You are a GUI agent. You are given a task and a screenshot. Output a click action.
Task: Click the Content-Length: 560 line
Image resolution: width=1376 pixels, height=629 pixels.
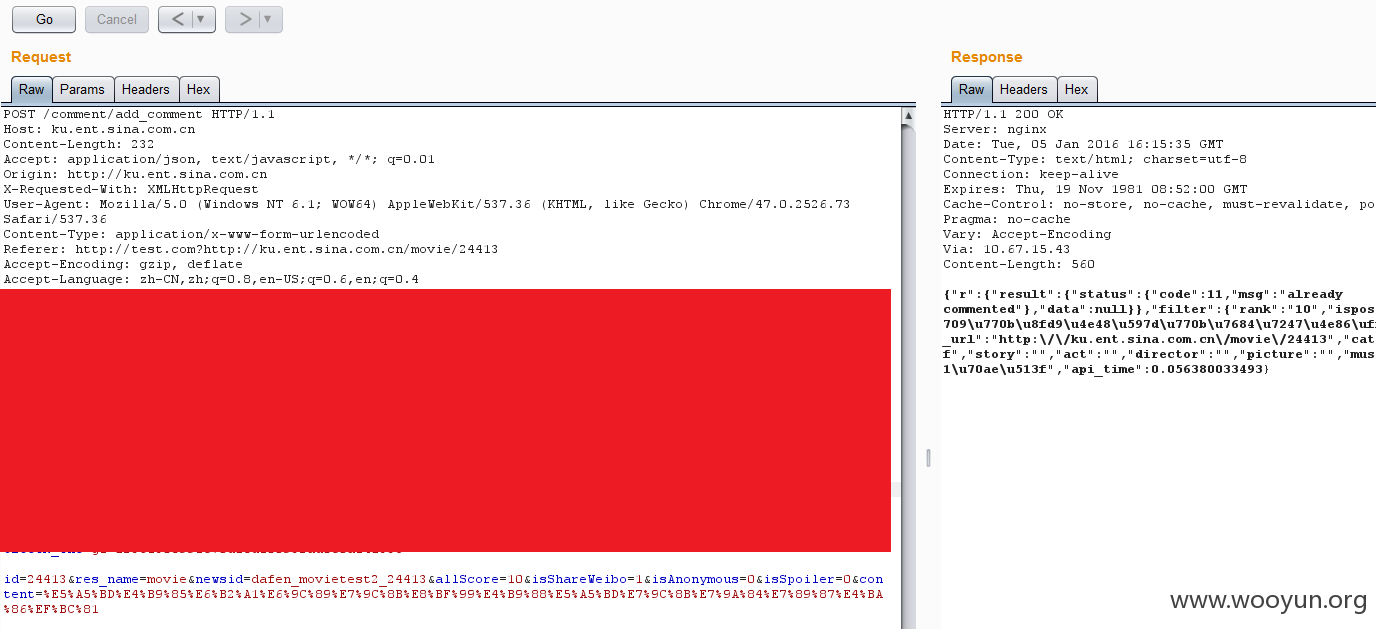click(1019, 264)
